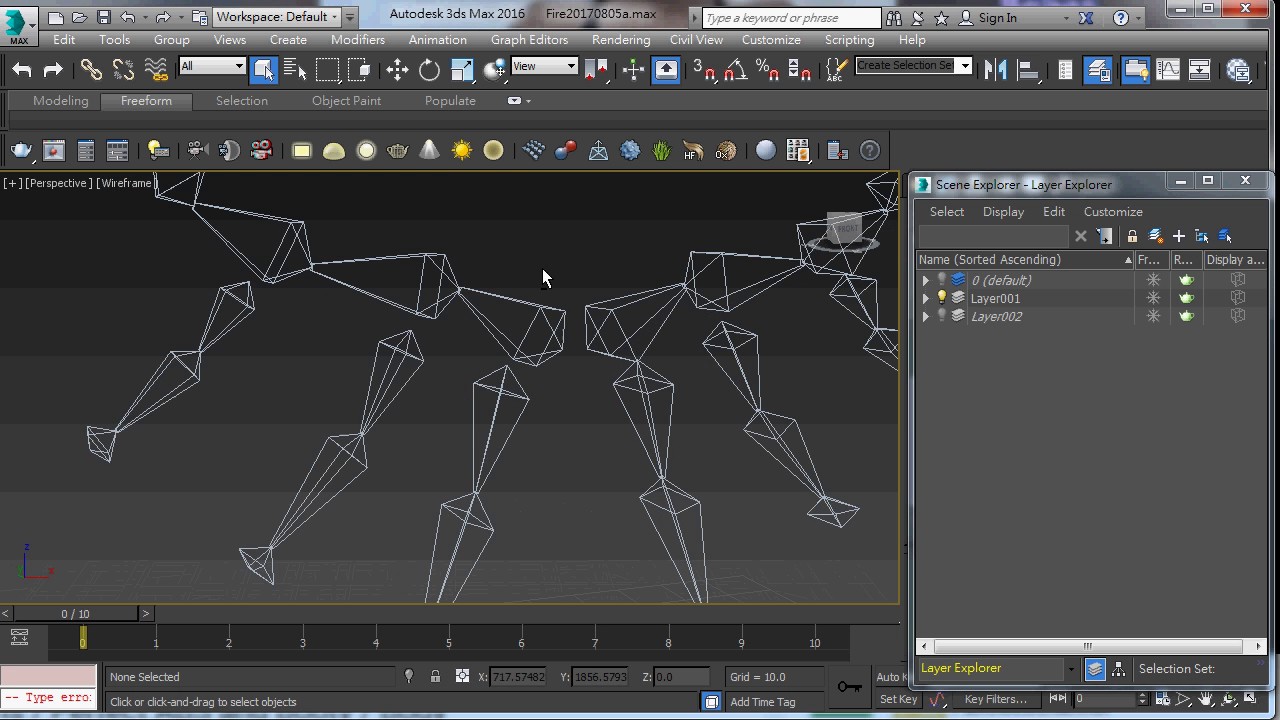Choose the Select and Rotate tool
The image size is (1280, 720).
click(x=430, y=69)
